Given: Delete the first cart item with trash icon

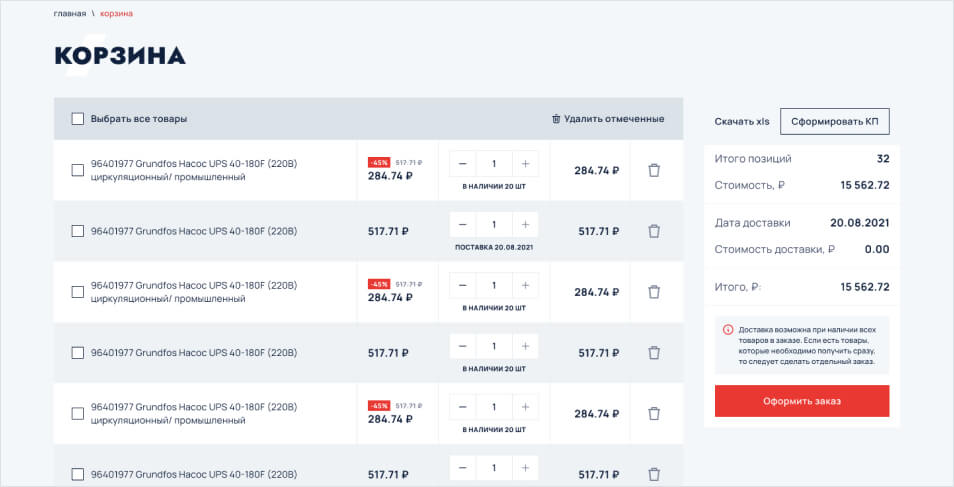Looking at the screenshot, I should click(654, 170).
